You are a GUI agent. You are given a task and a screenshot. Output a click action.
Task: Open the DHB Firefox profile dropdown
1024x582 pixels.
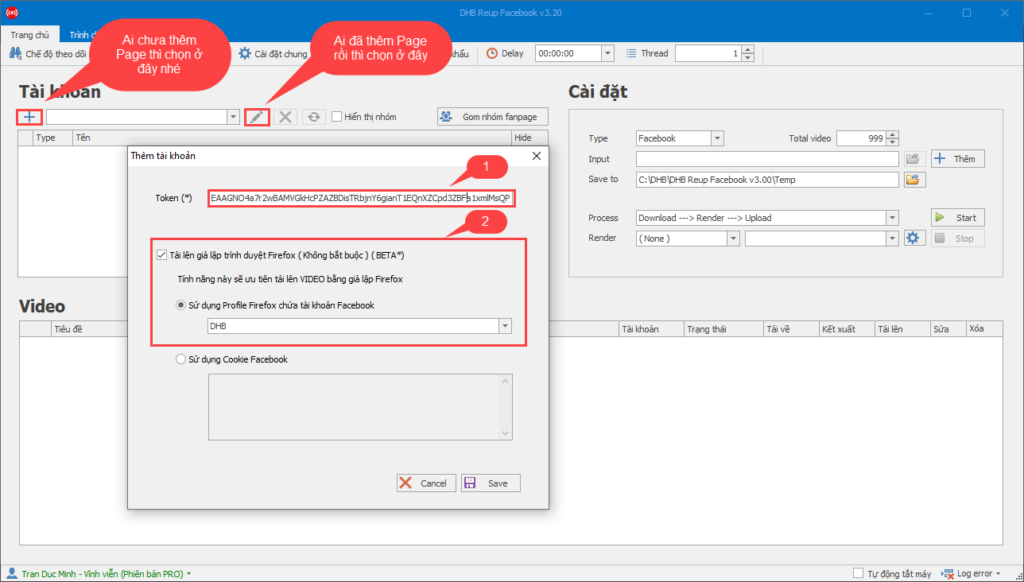point(505,326)
